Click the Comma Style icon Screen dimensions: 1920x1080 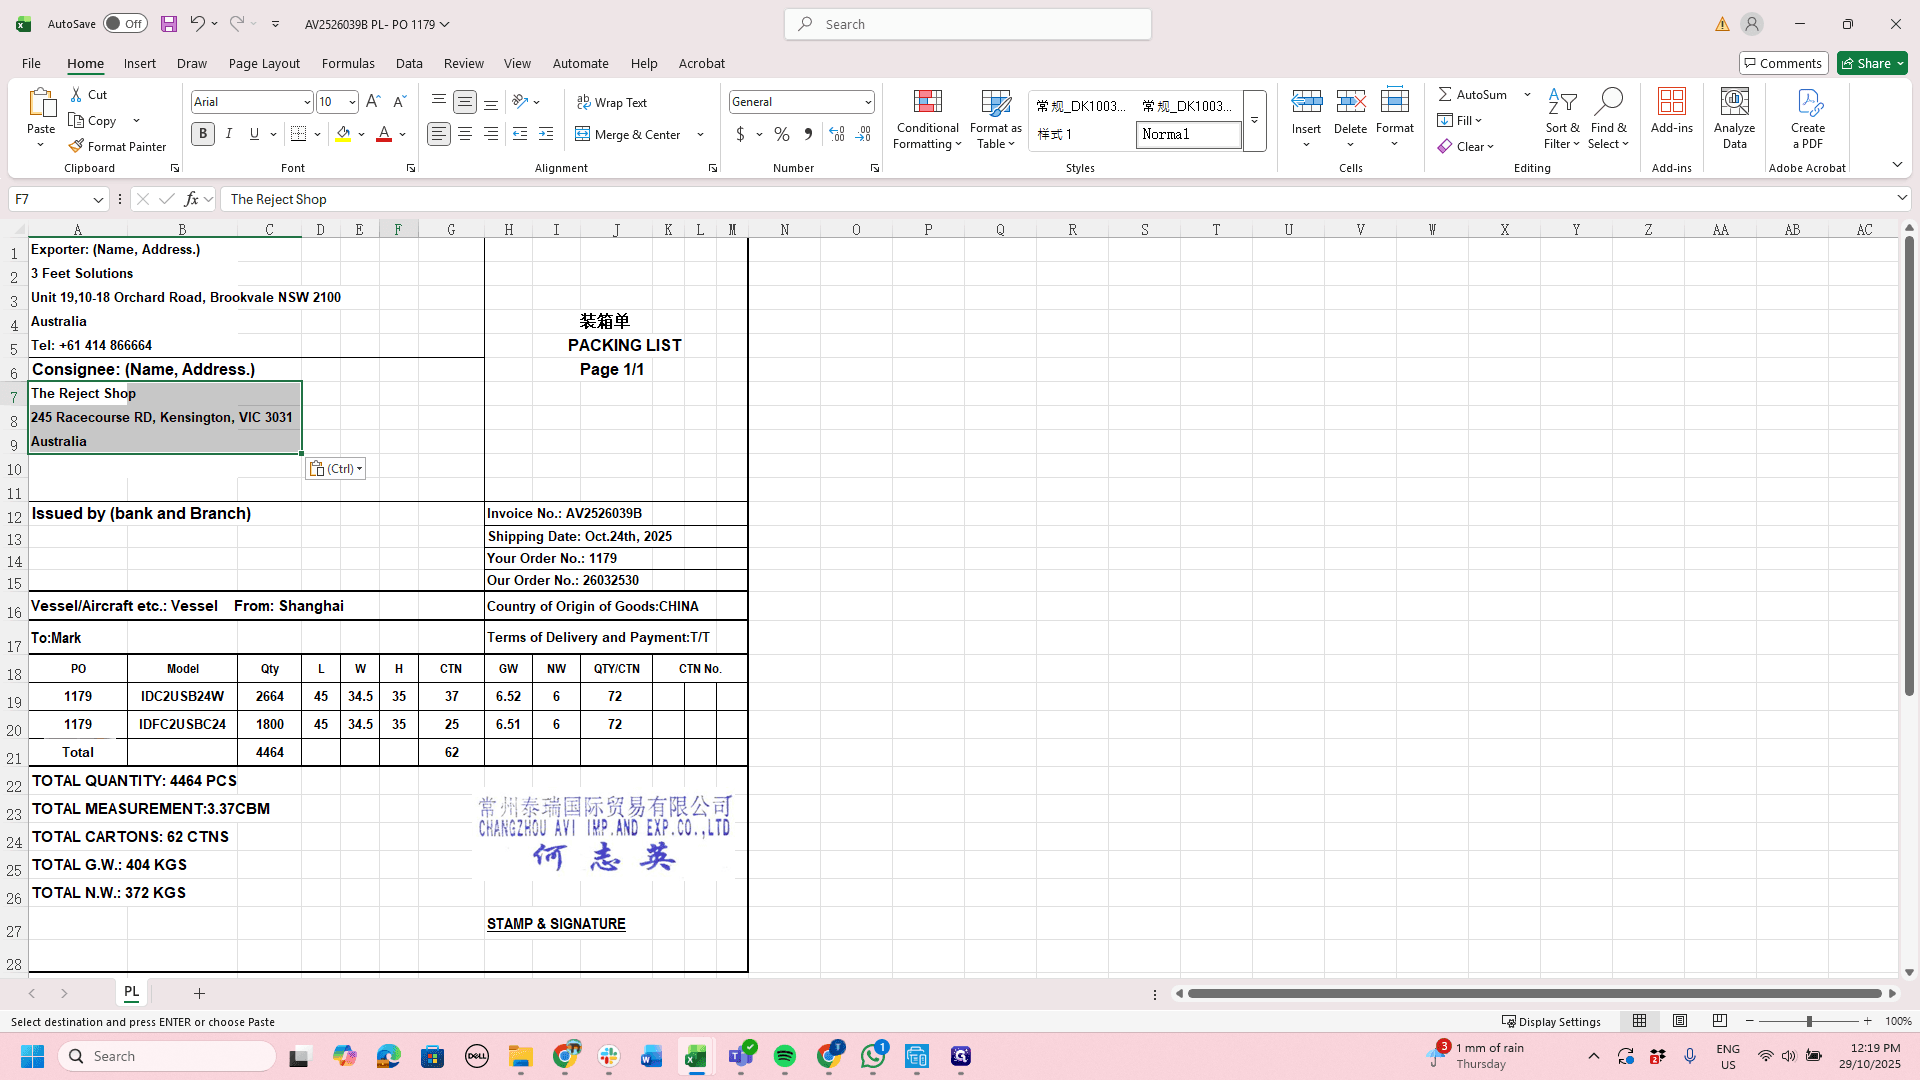coord(808,134)
